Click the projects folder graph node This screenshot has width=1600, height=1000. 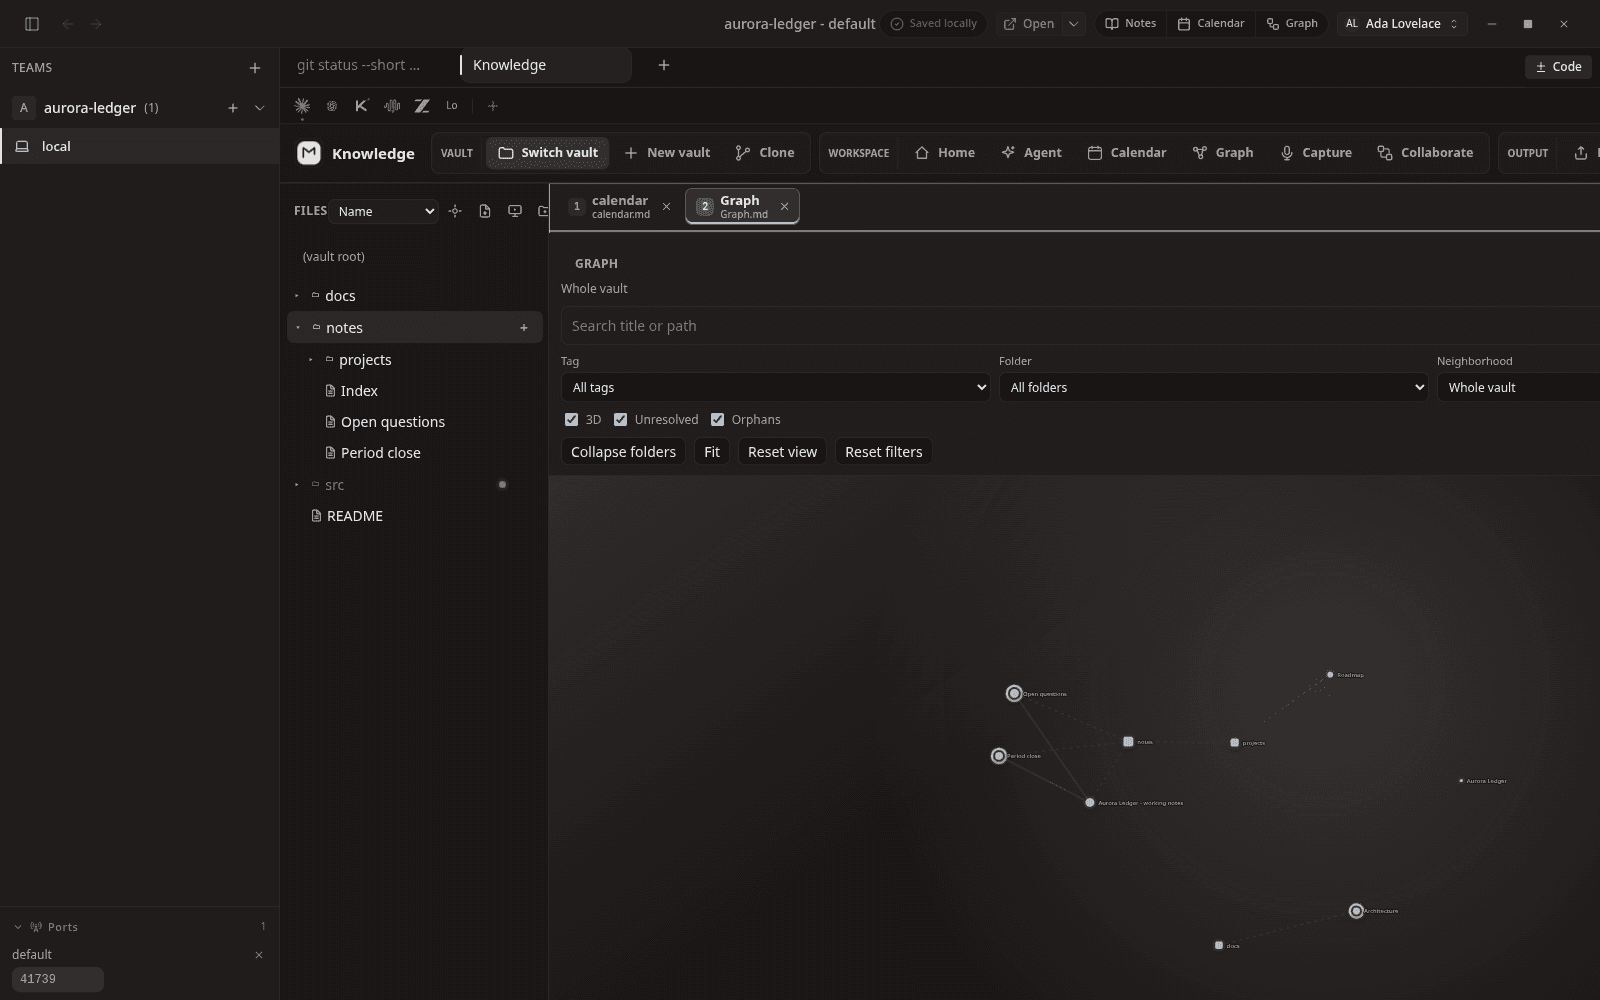[1234, 743]
